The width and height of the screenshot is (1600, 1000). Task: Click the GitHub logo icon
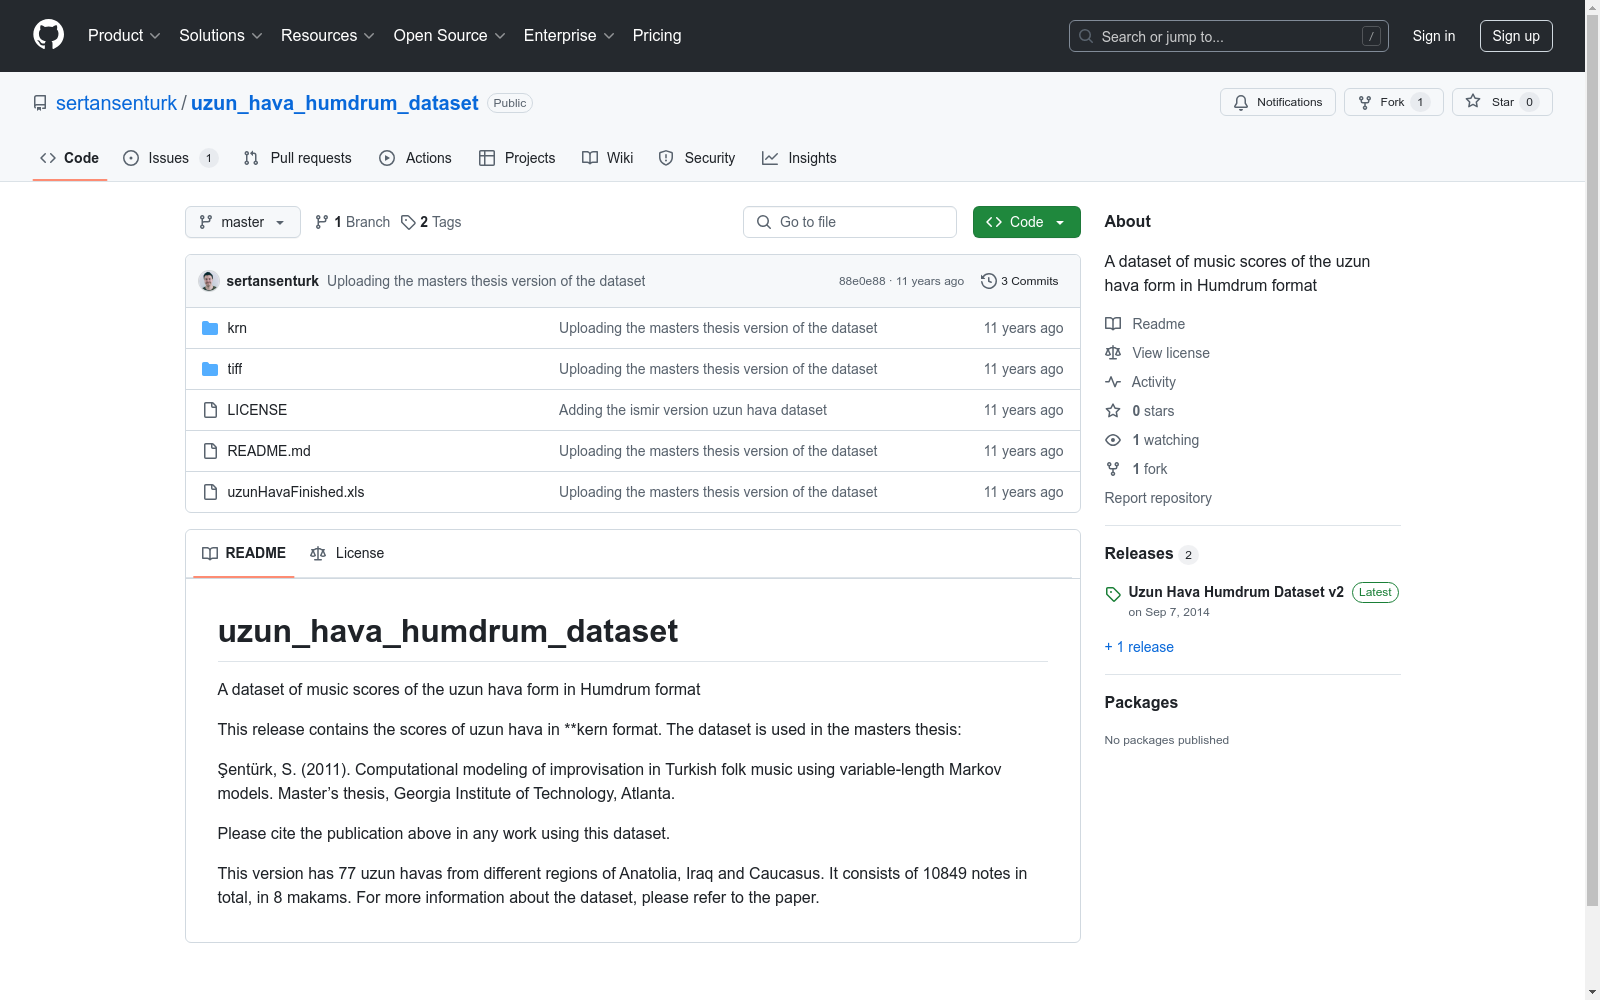point(48,35)
